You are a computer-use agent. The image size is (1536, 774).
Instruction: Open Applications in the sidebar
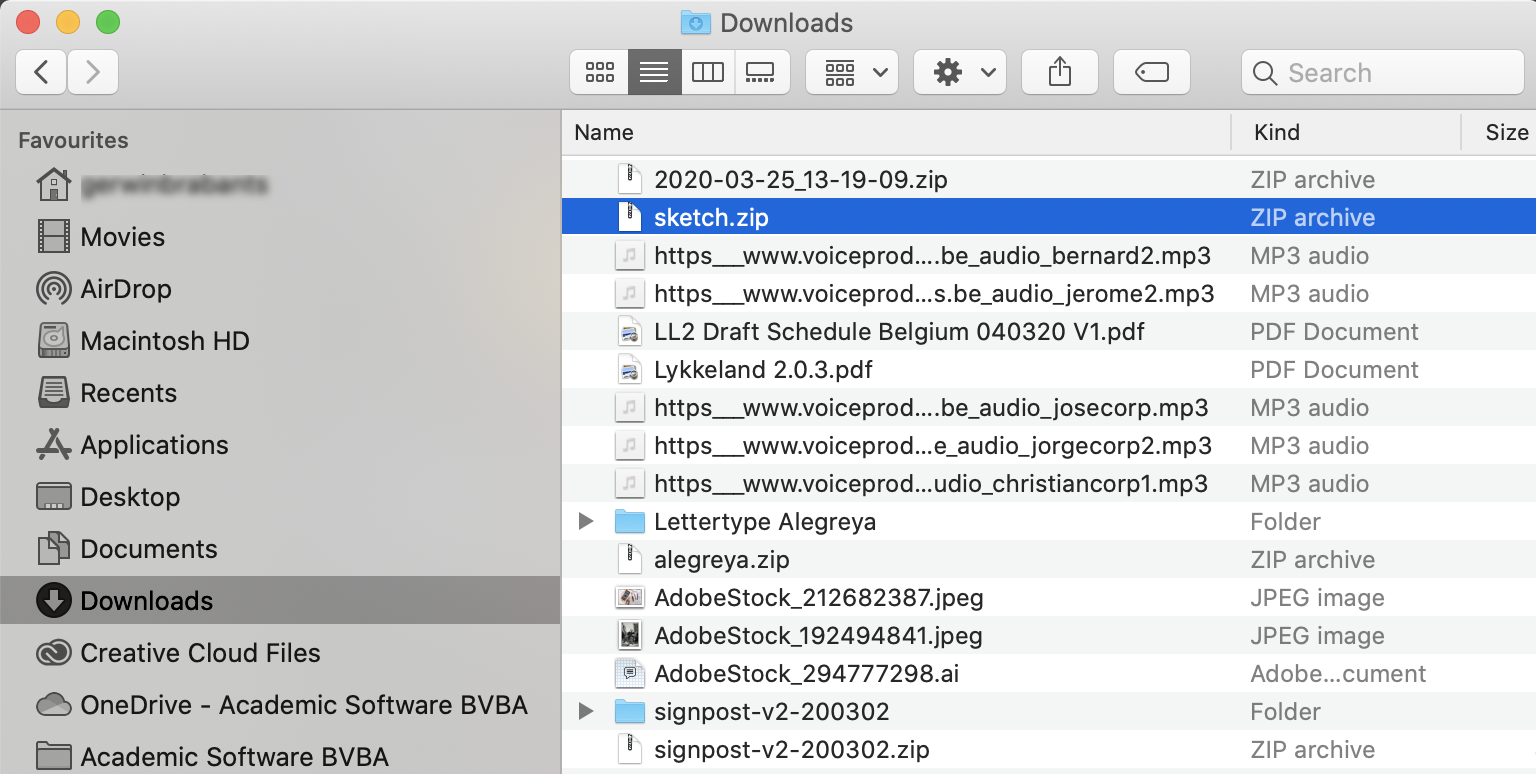click(280, 445)
